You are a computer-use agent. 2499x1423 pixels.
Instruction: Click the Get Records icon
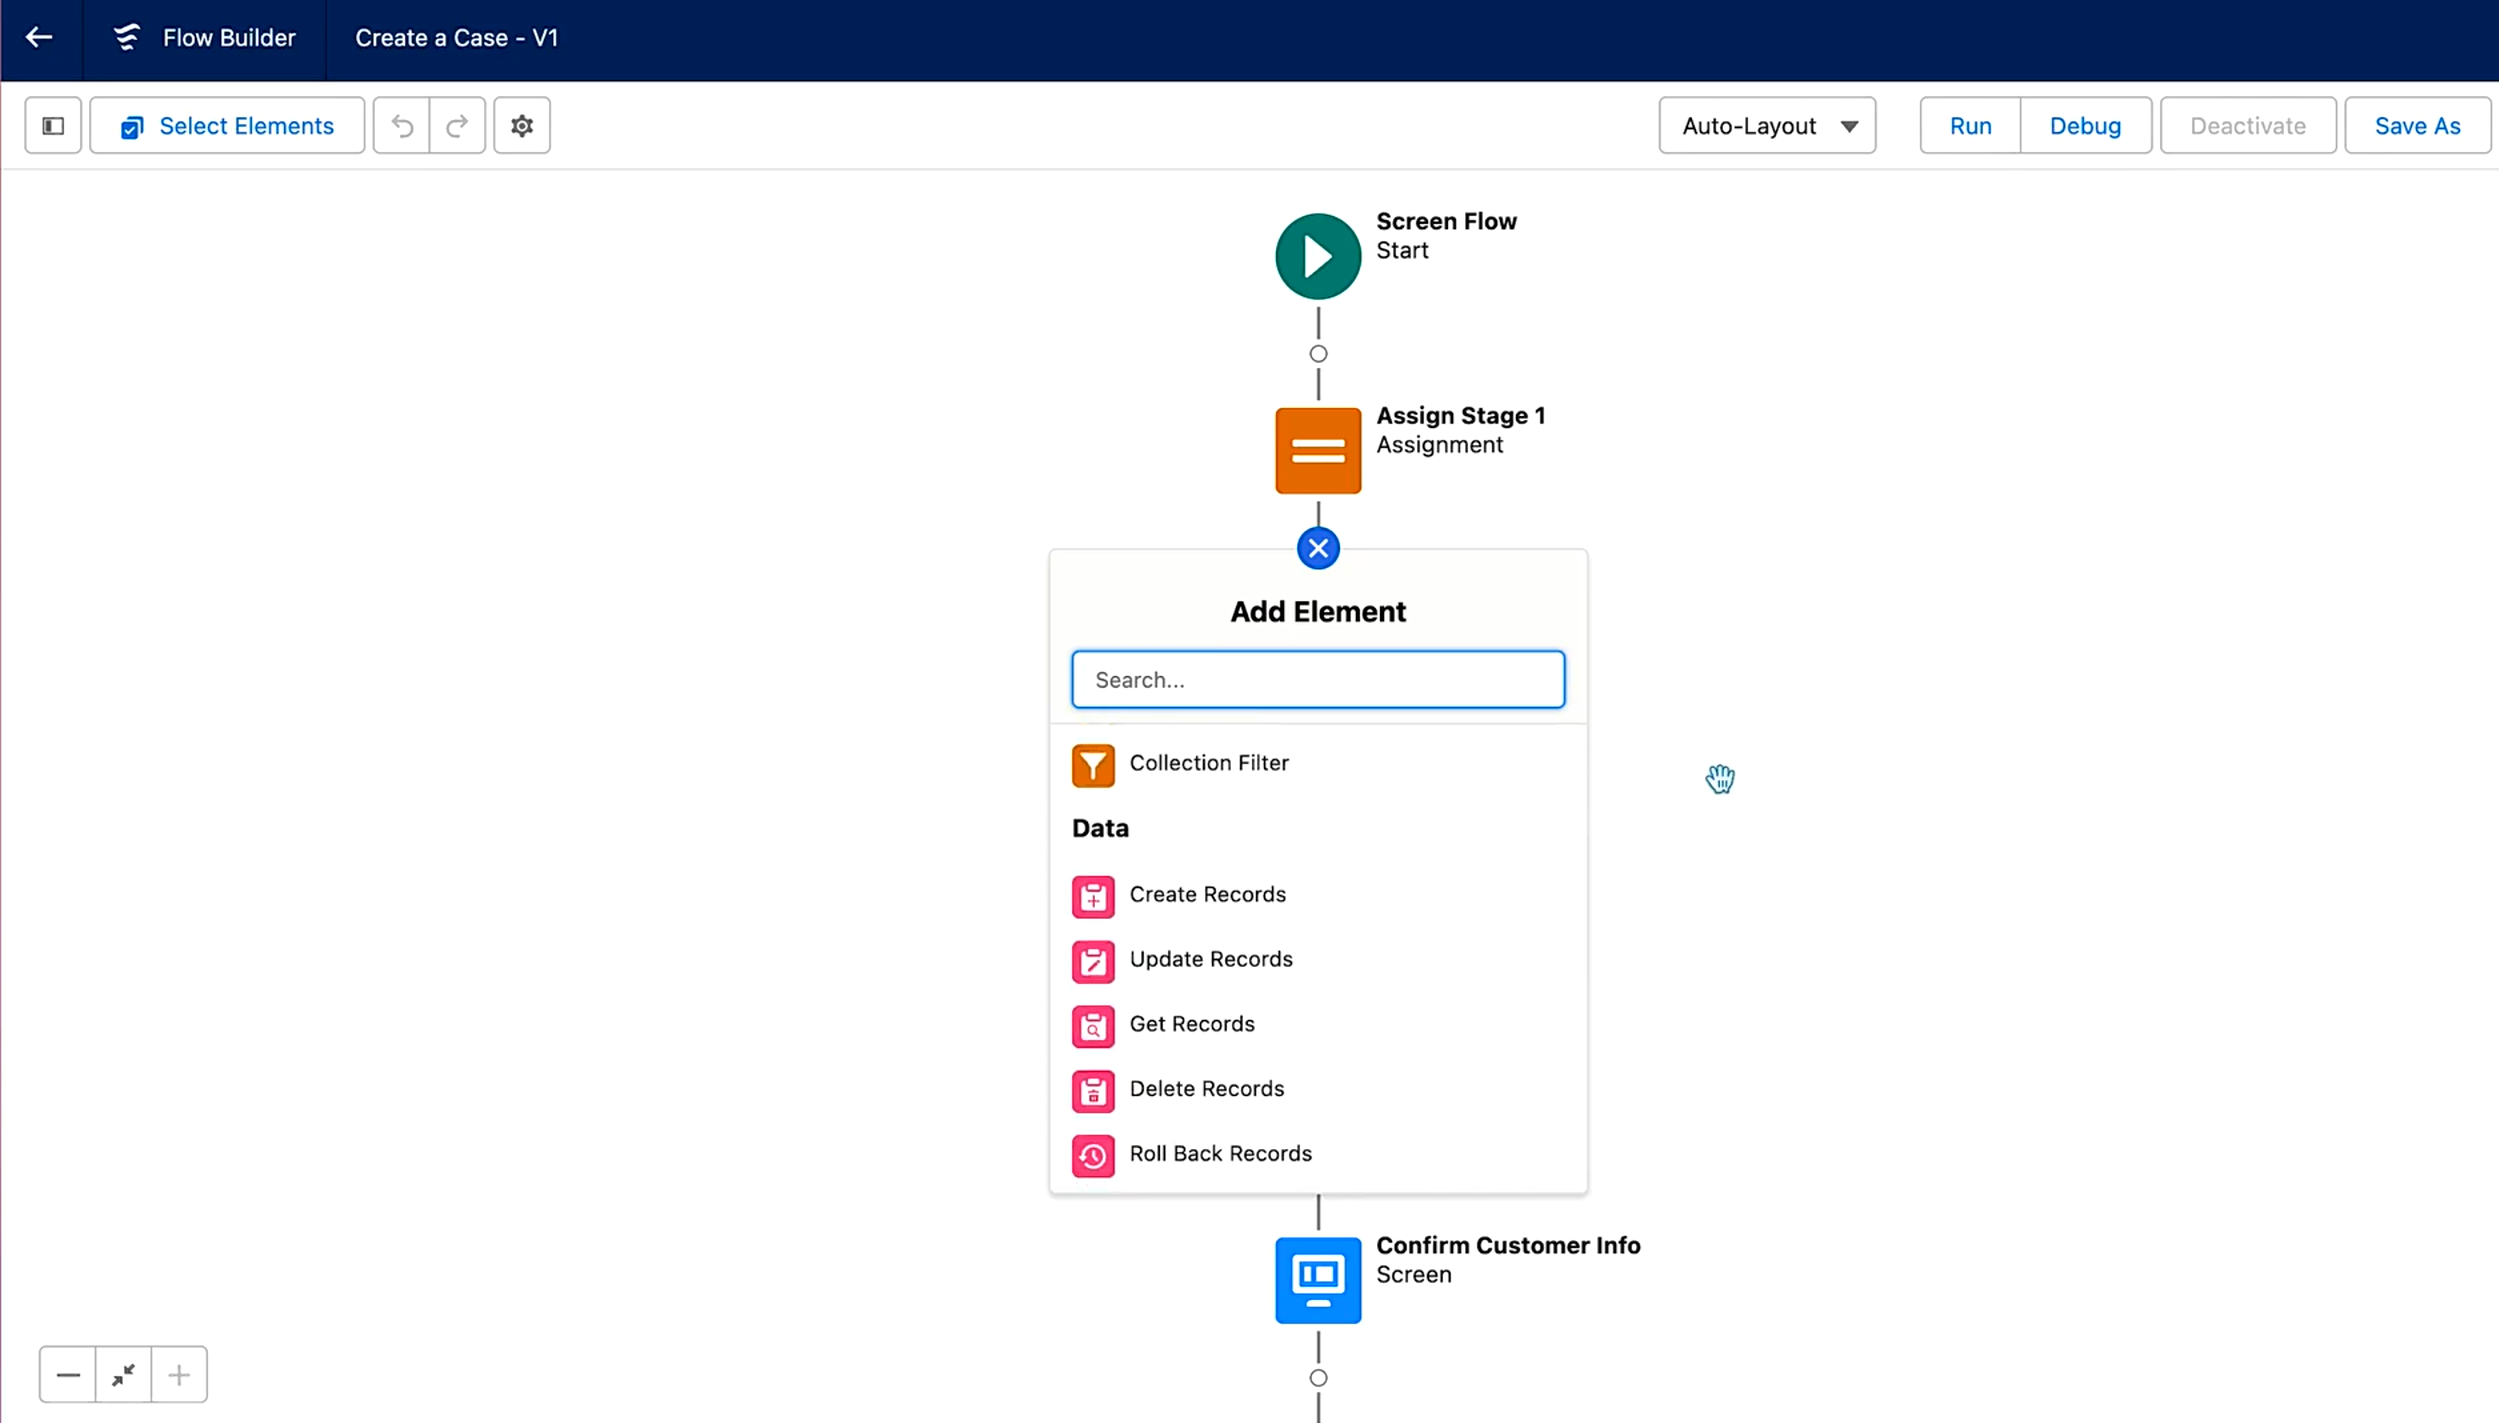click(1093, 1027)
